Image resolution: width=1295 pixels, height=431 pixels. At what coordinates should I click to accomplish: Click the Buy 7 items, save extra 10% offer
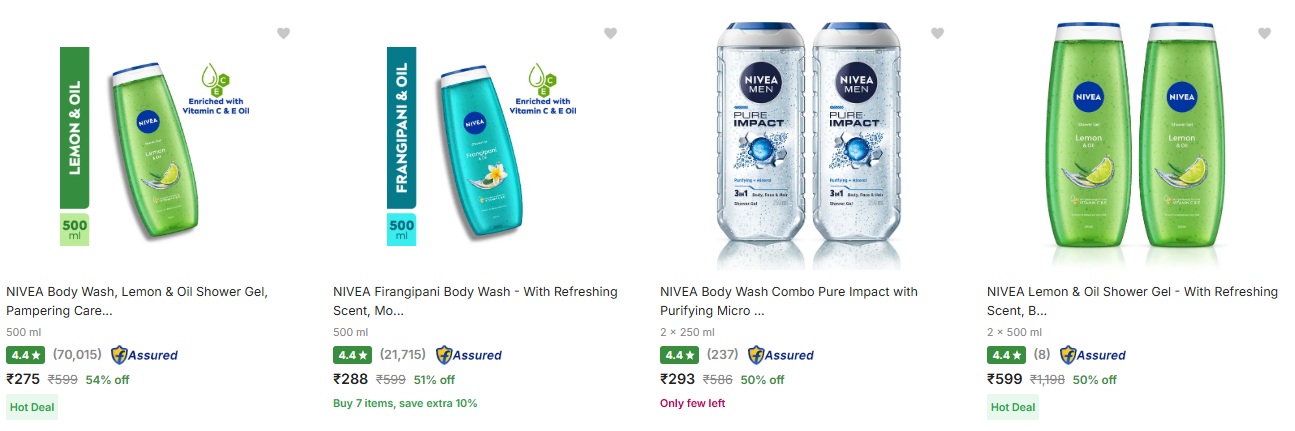[405, 404]
